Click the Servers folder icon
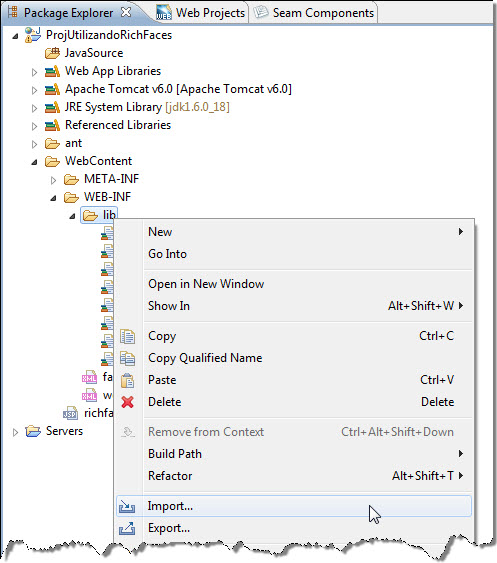The image size is (497, 563). (33, 431)
